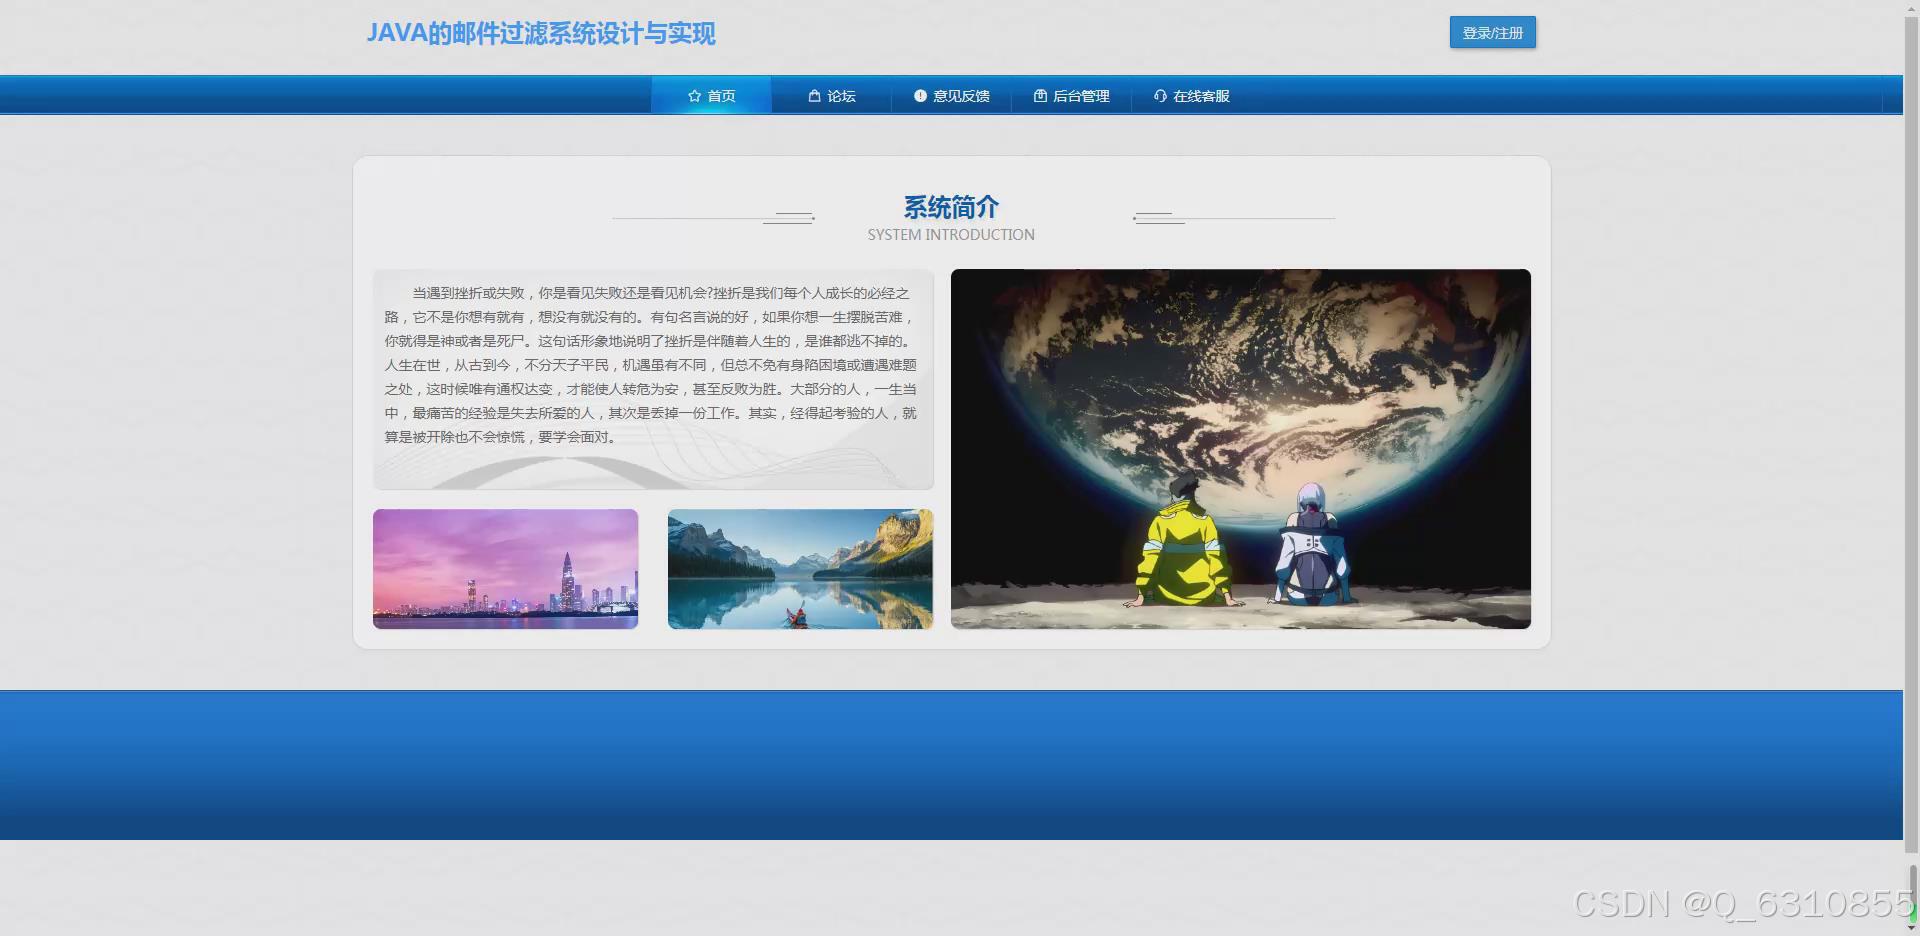1920x936 pixels.
Task: Open 在线客服 from the navigation bar
Action: 1191,96
